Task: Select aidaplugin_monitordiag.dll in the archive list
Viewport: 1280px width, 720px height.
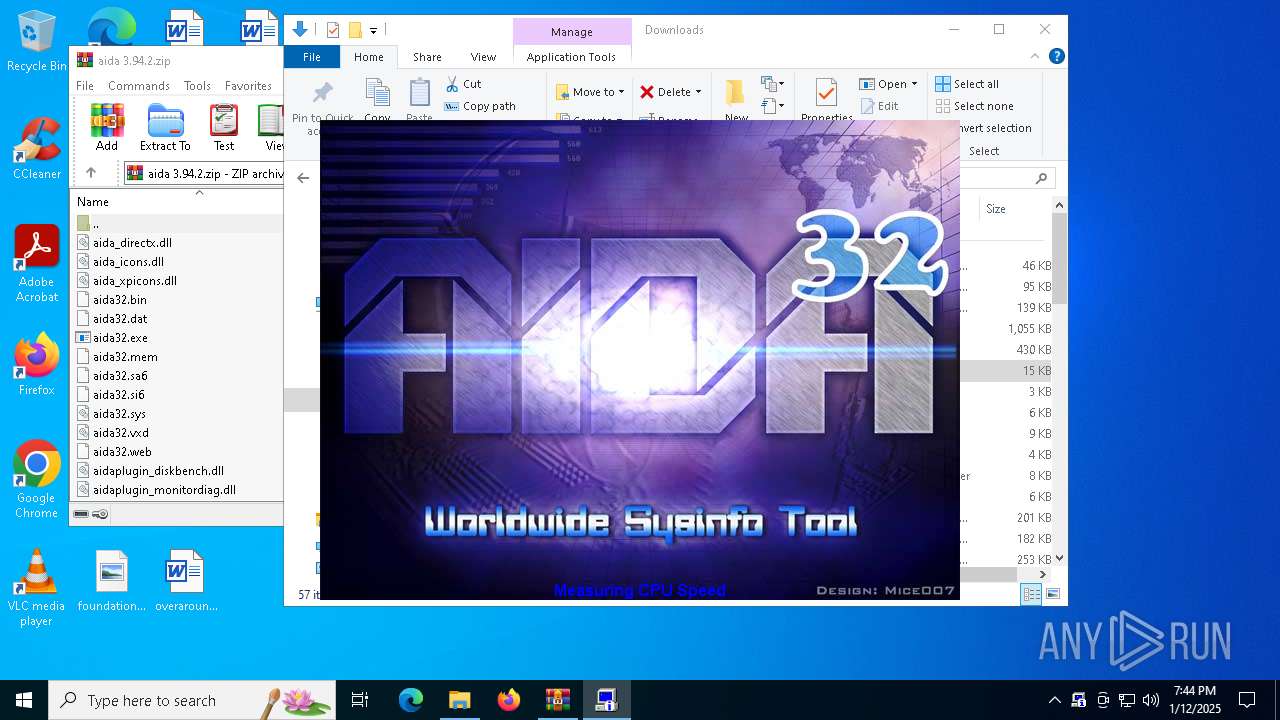Action: [x=164, y=490]
